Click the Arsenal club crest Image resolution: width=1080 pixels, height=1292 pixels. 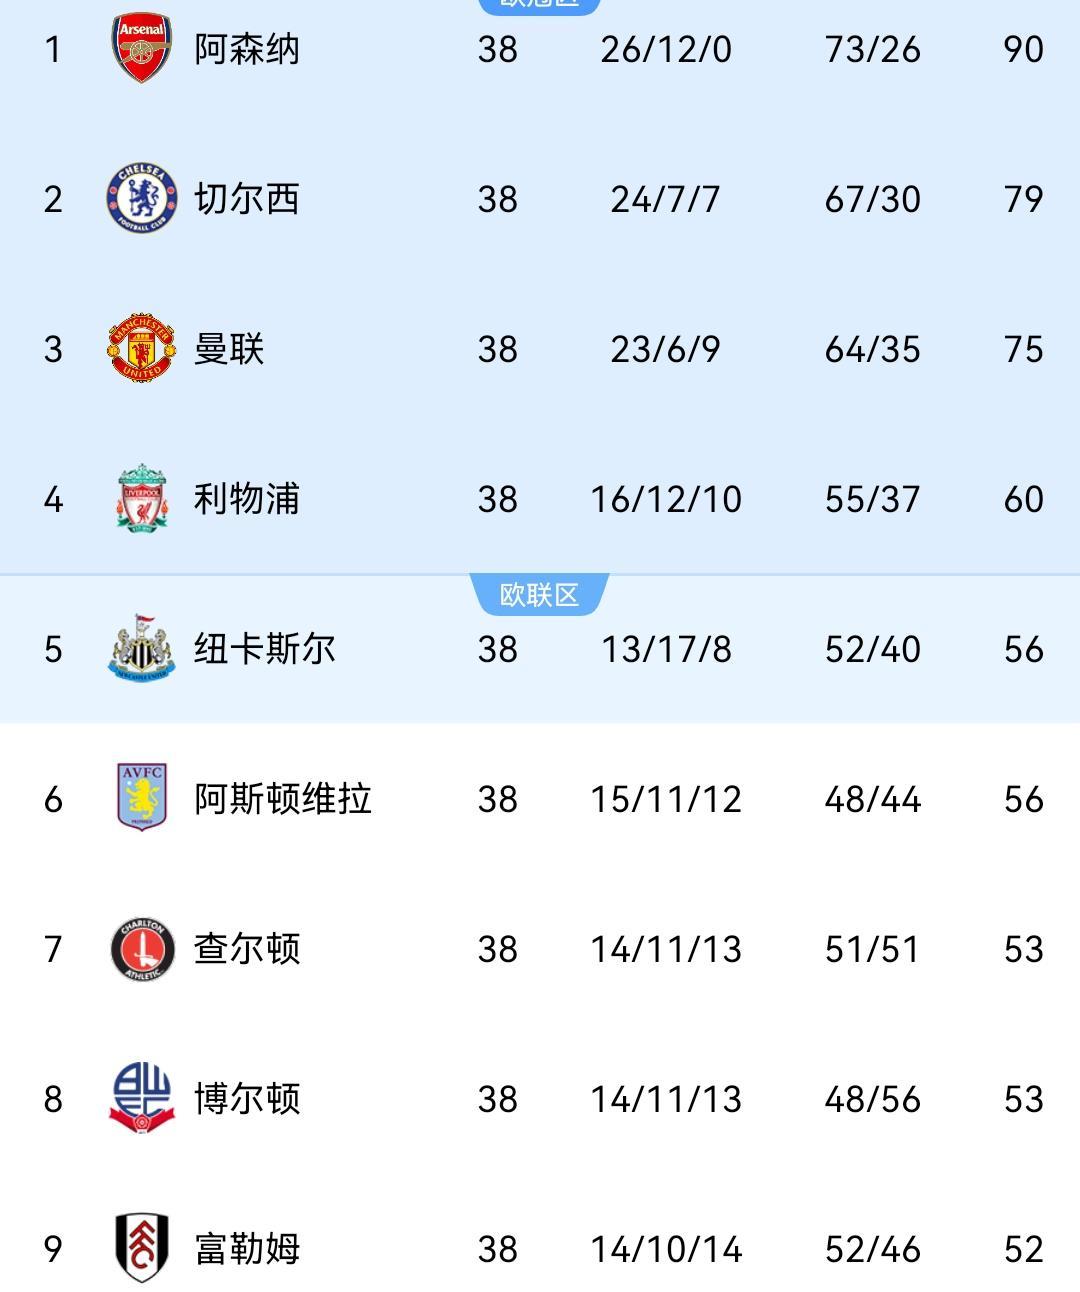tap(141, 48)
